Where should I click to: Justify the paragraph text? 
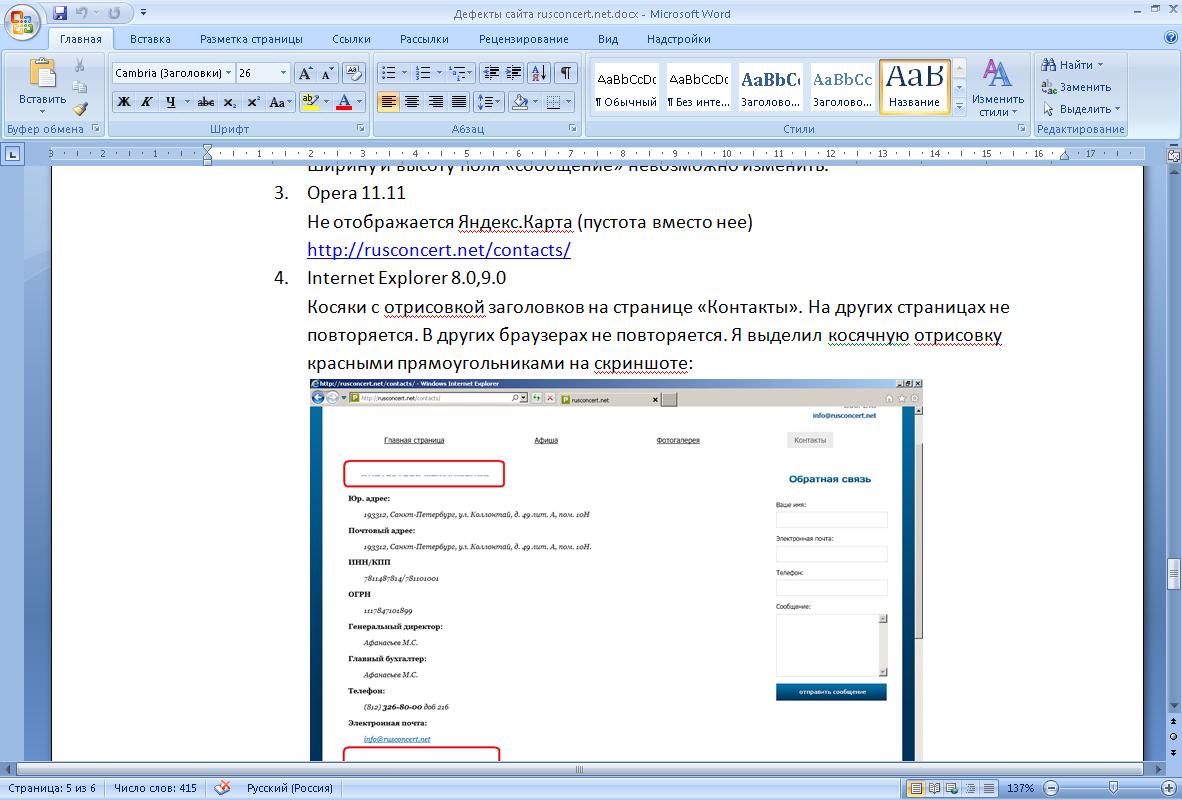(459, 102)
